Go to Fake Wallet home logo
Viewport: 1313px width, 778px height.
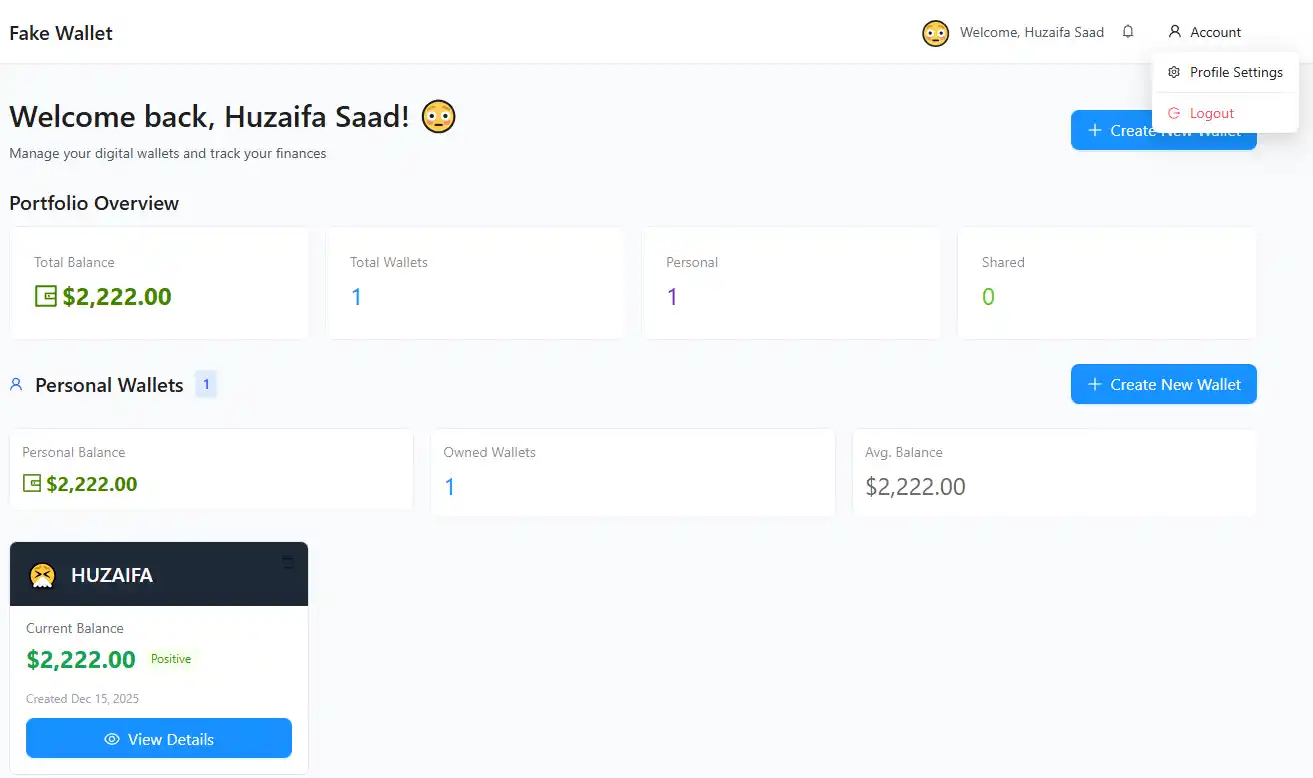tap(61, 33)
